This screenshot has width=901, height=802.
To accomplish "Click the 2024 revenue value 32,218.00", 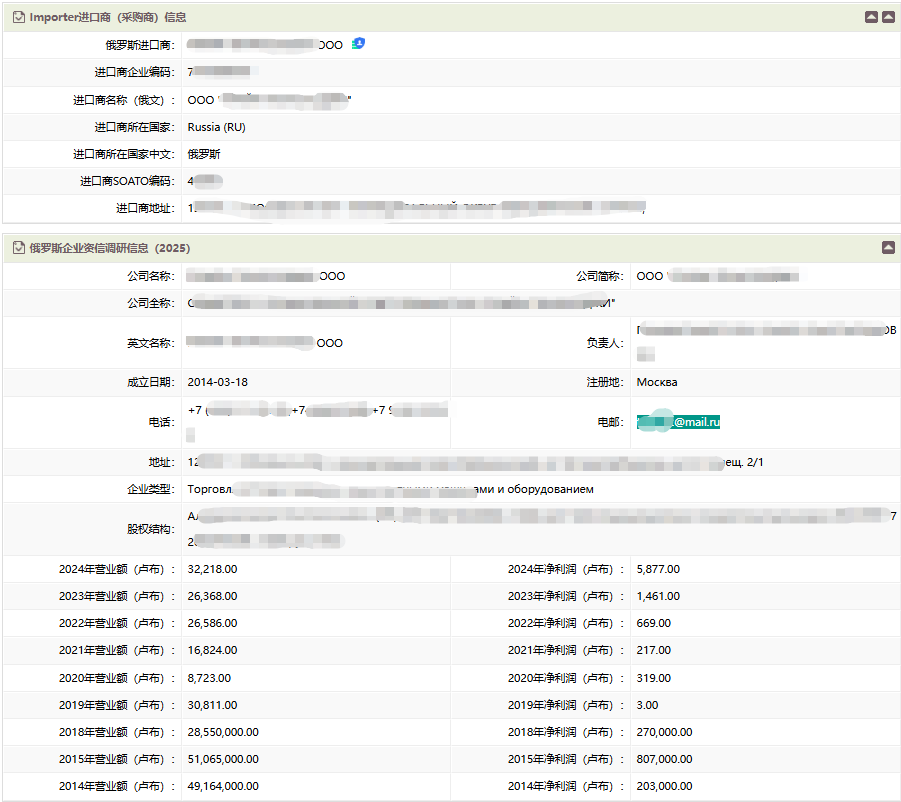I will coord(212,569).
